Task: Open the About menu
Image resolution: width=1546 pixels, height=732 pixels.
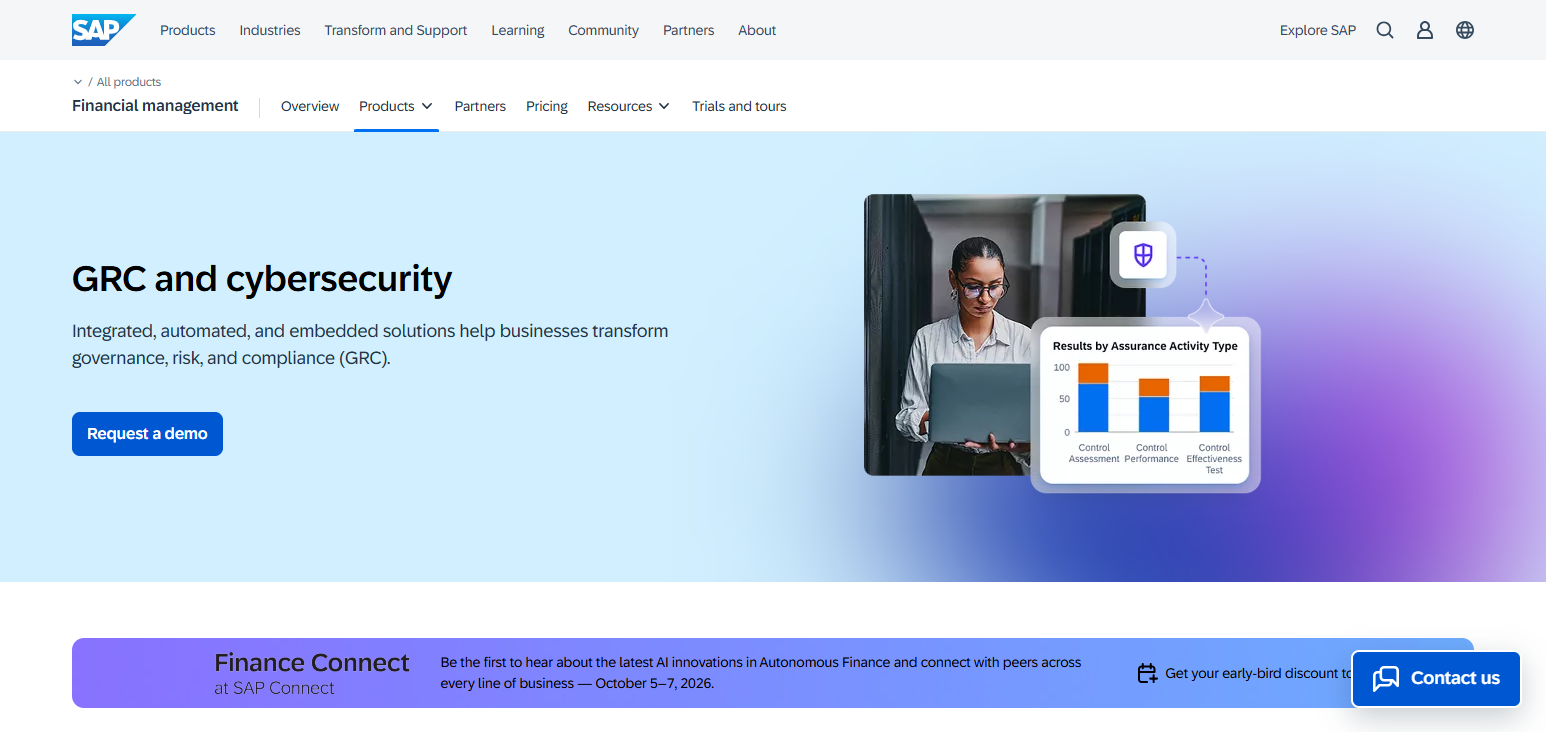Action: pos(757,30)
